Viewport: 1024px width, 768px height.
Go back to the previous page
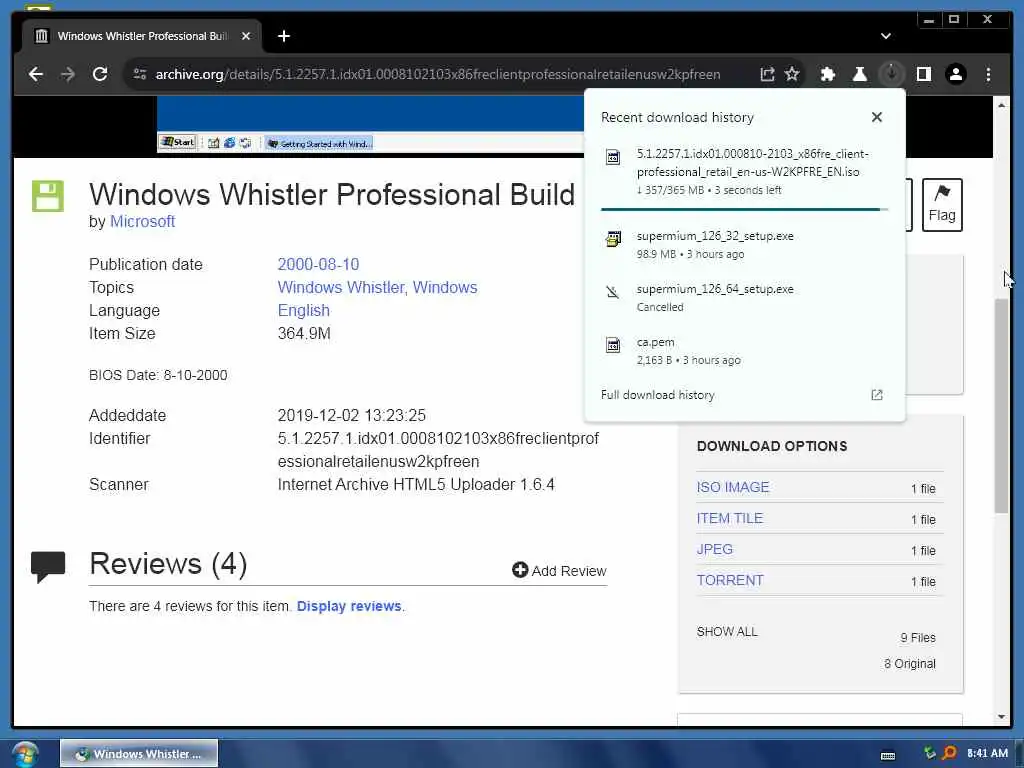[x=36, y=74]
